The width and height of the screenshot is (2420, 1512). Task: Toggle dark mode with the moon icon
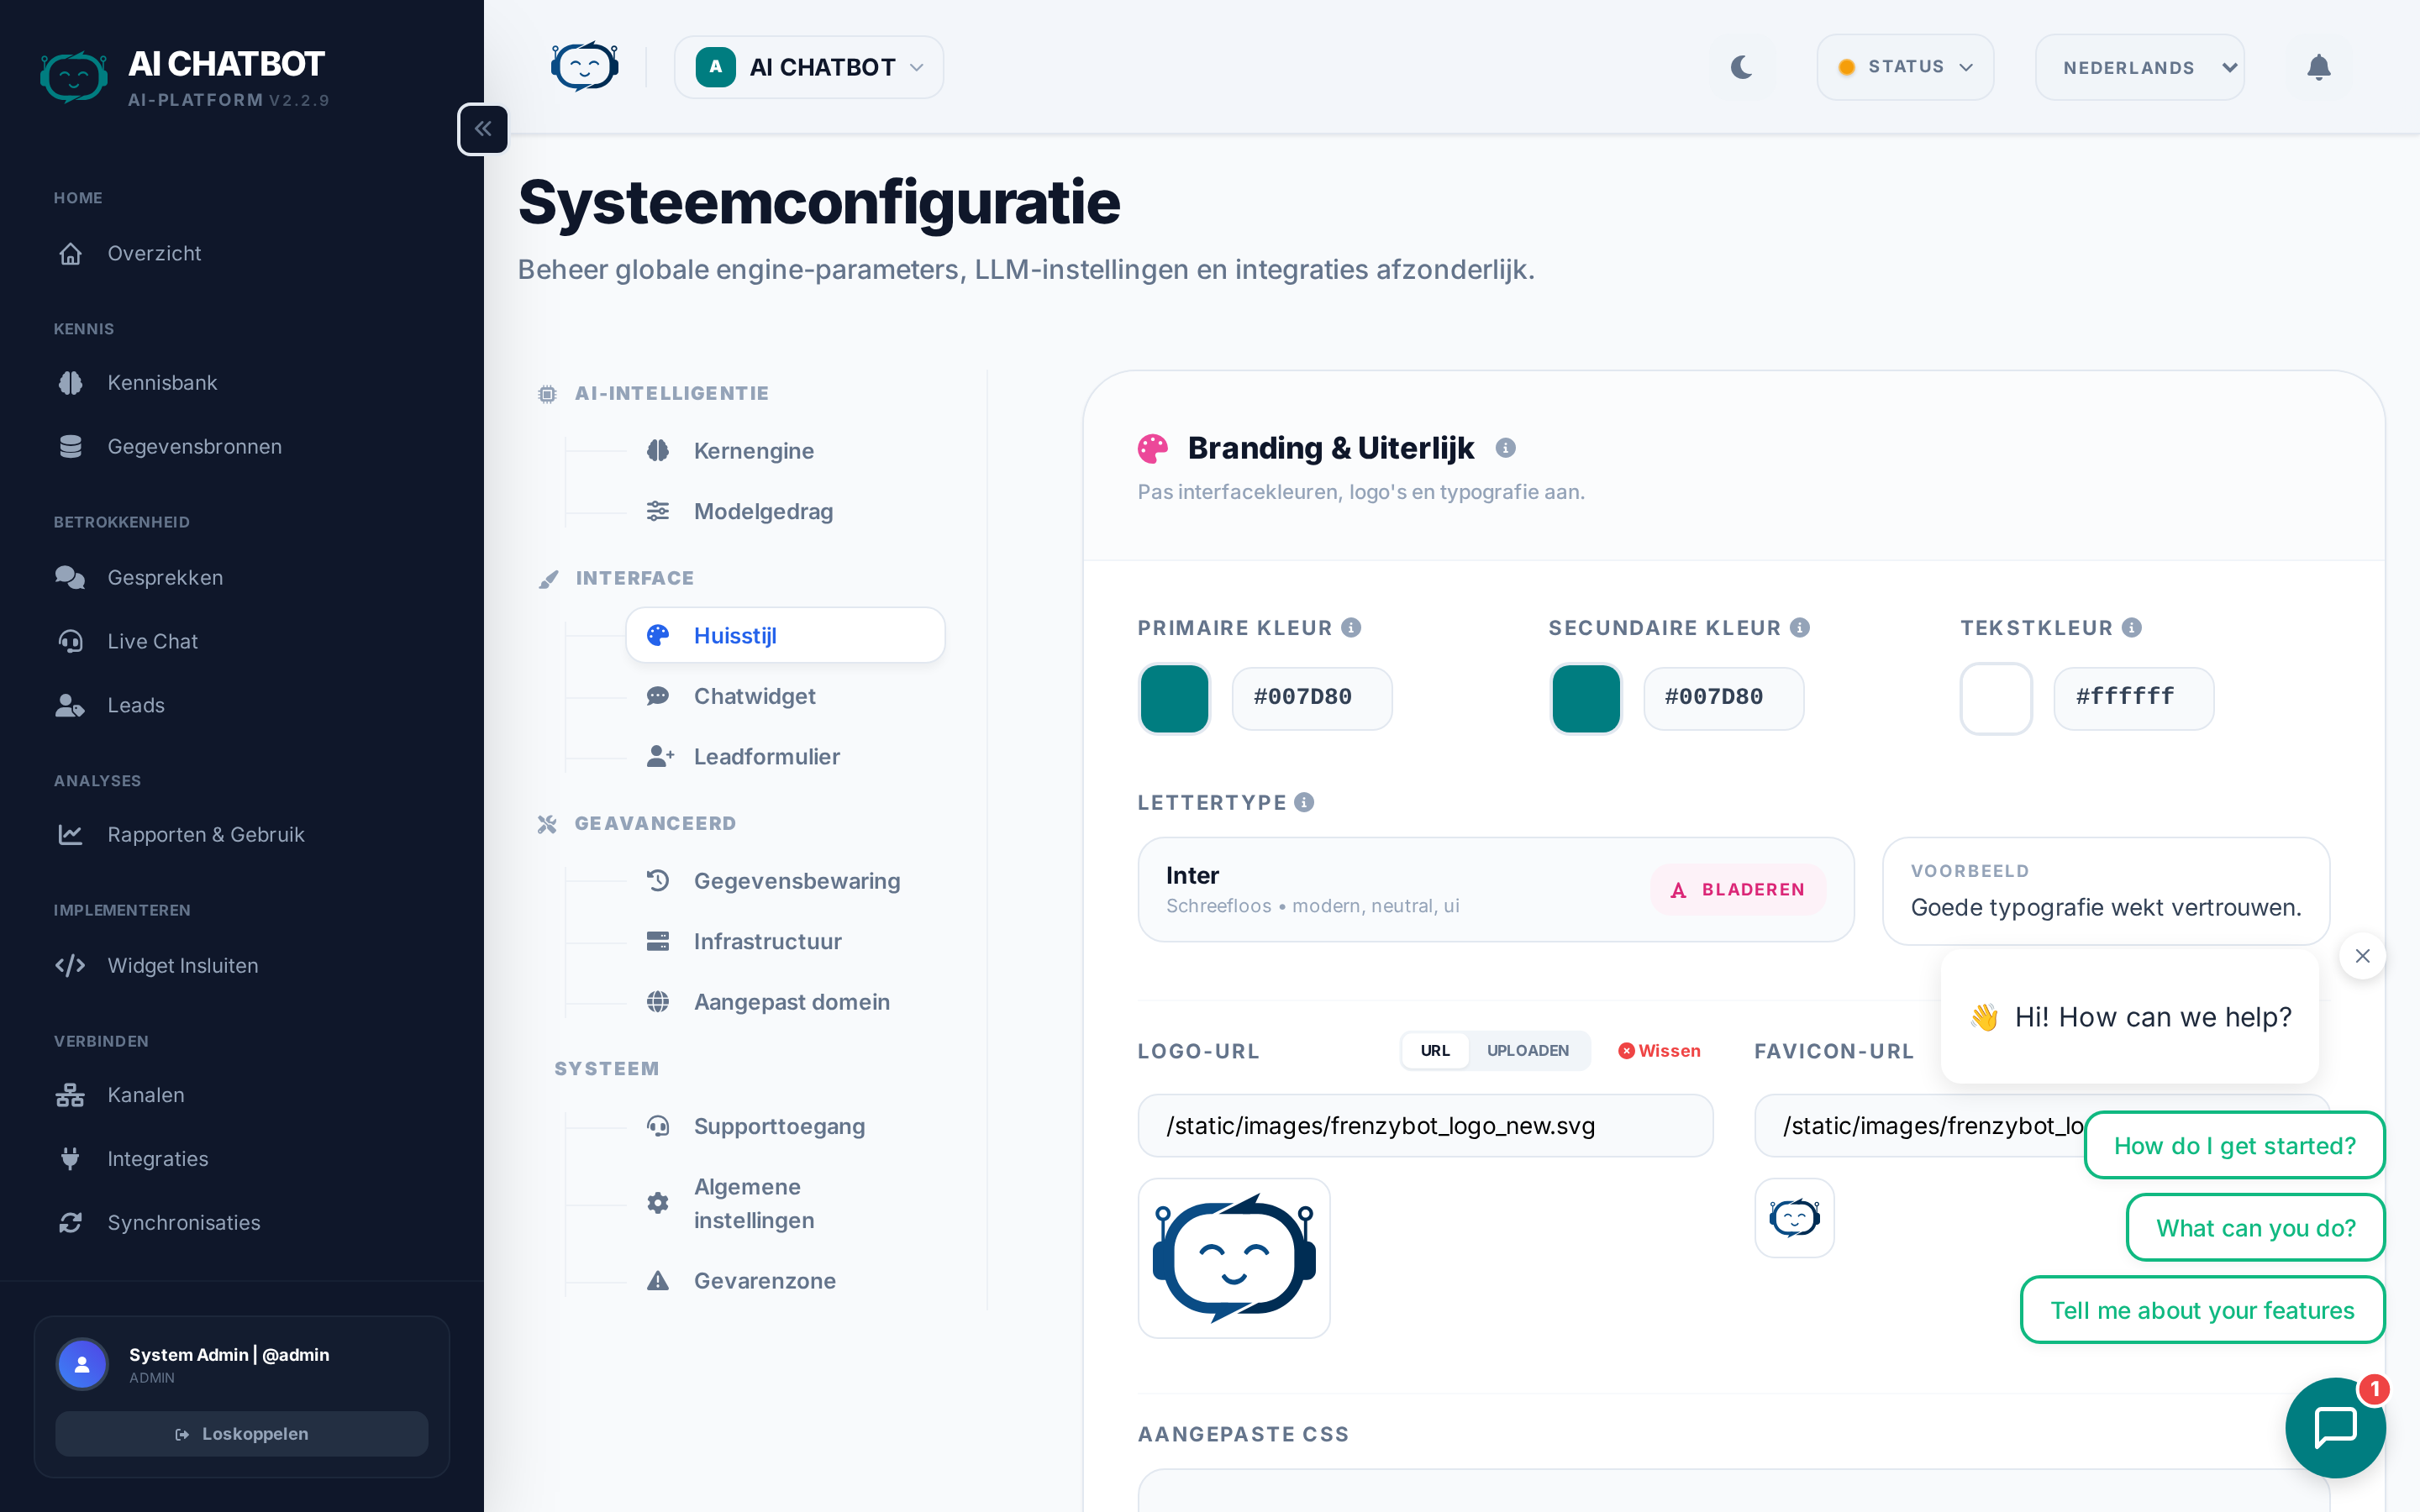(1741, 67)
